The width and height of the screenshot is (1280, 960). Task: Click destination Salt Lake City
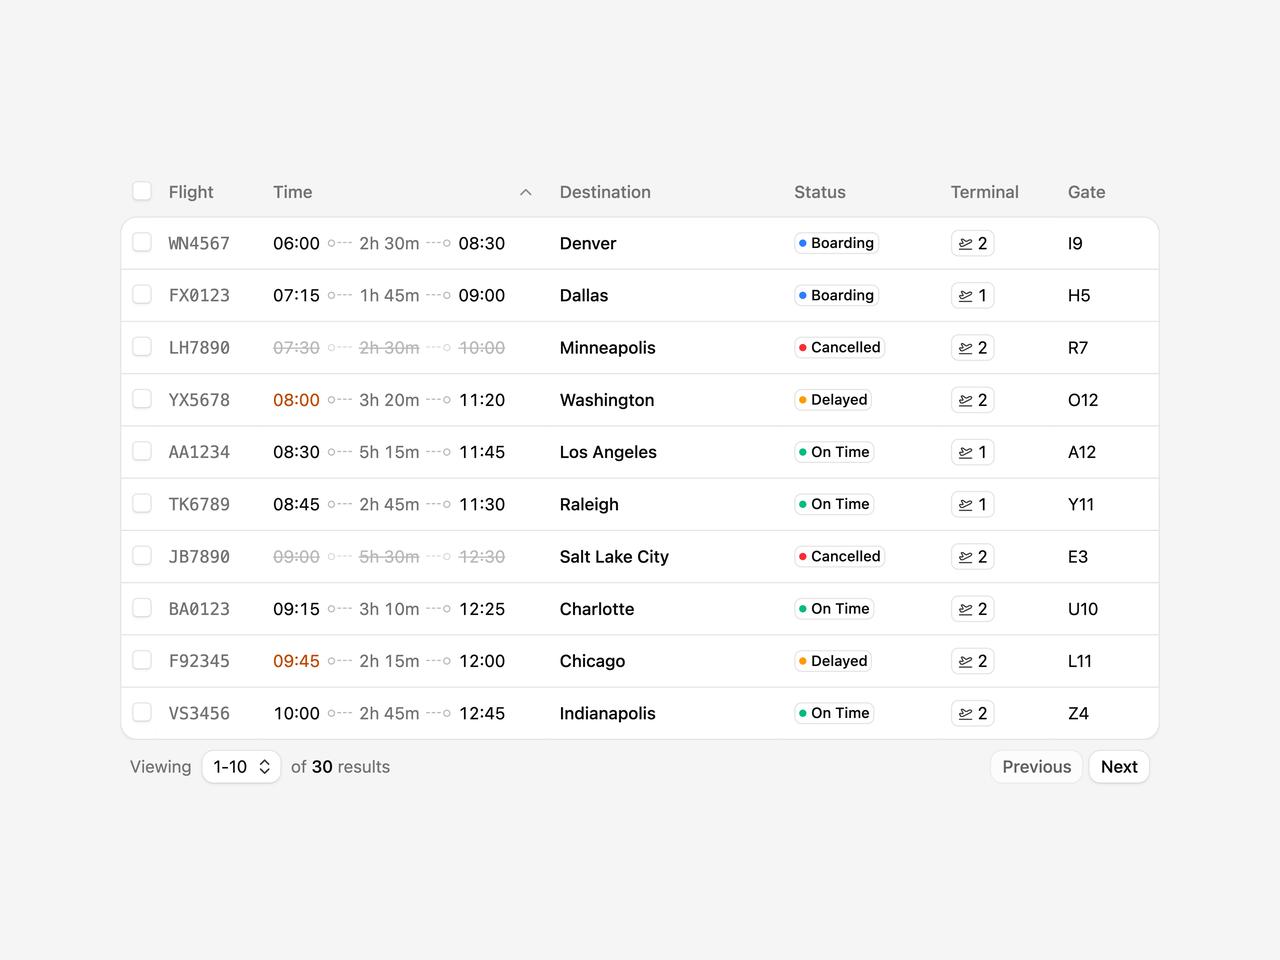614,557
